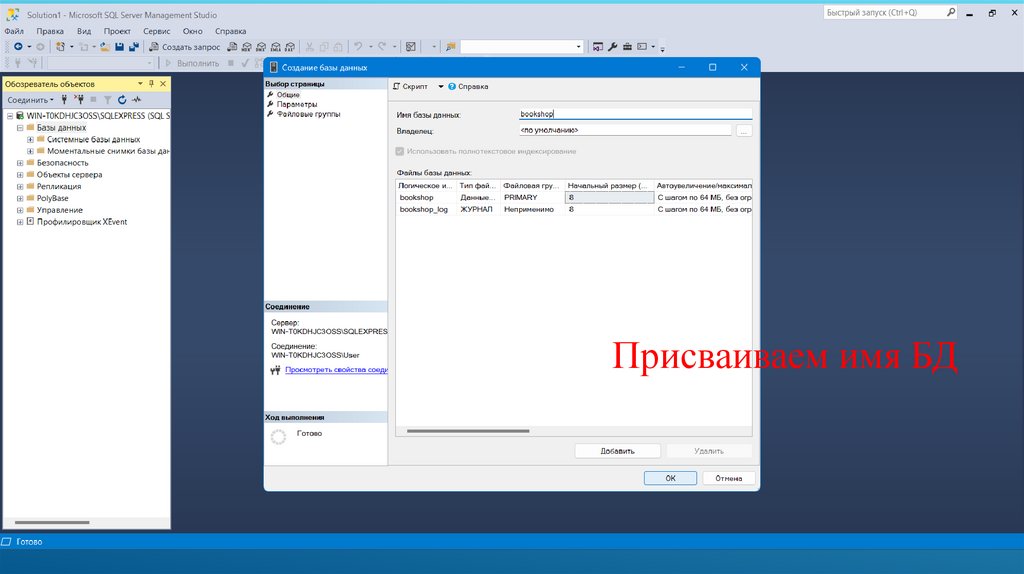Click the Отмена button
1024x574 pixels.
point(729,478)
